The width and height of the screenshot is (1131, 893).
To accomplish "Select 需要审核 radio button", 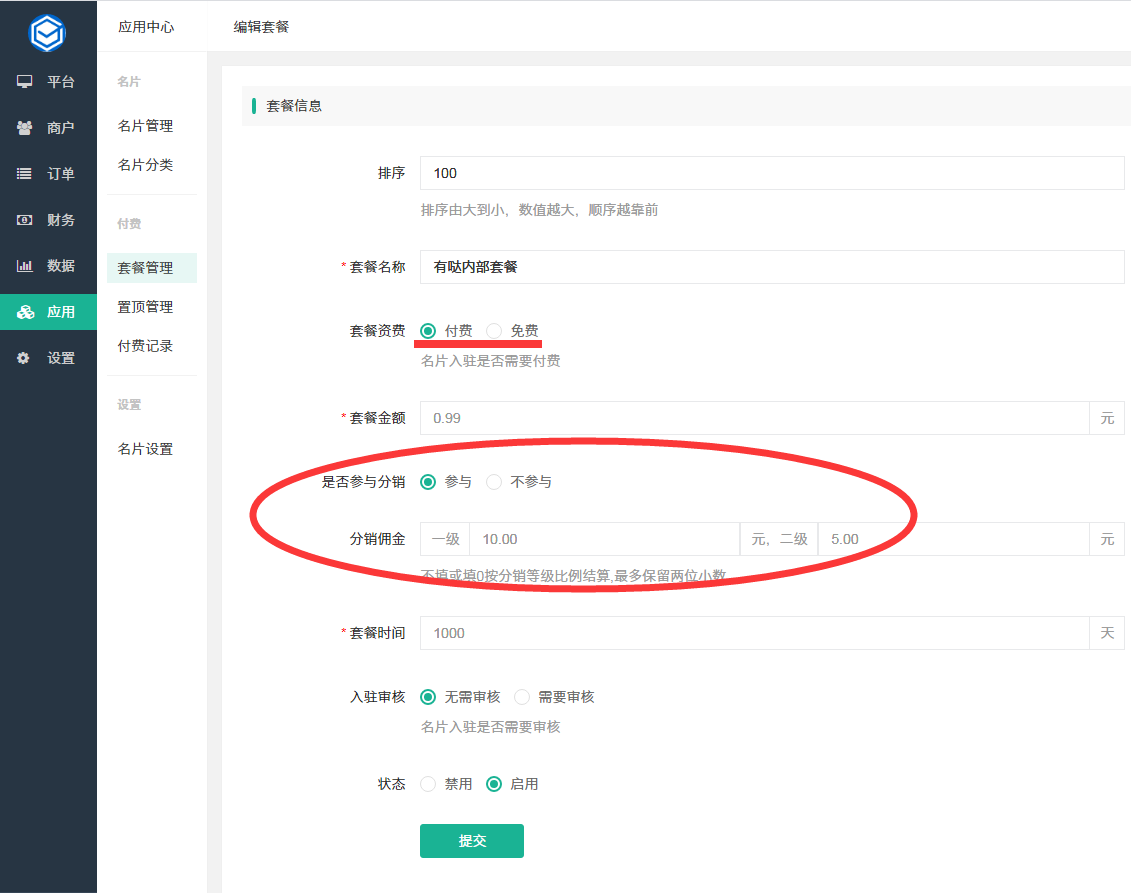I will 522,697.
